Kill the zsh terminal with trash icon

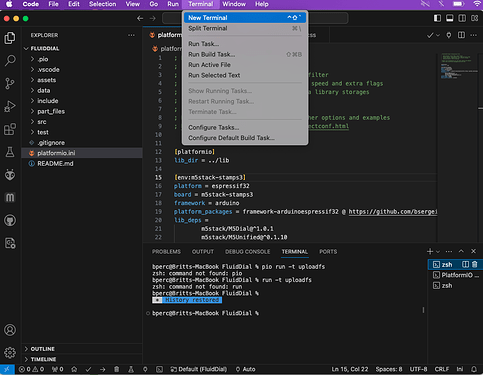coord(475,264)
